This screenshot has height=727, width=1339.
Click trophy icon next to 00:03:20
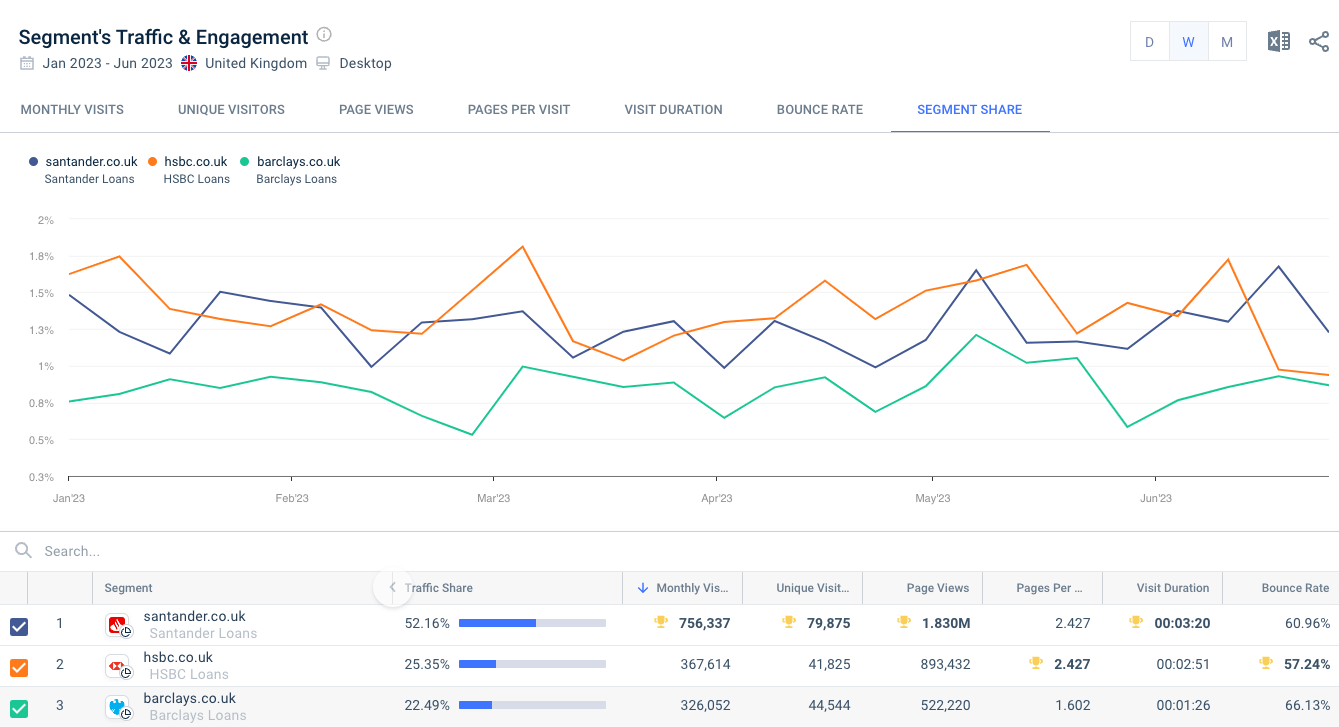1135,622
